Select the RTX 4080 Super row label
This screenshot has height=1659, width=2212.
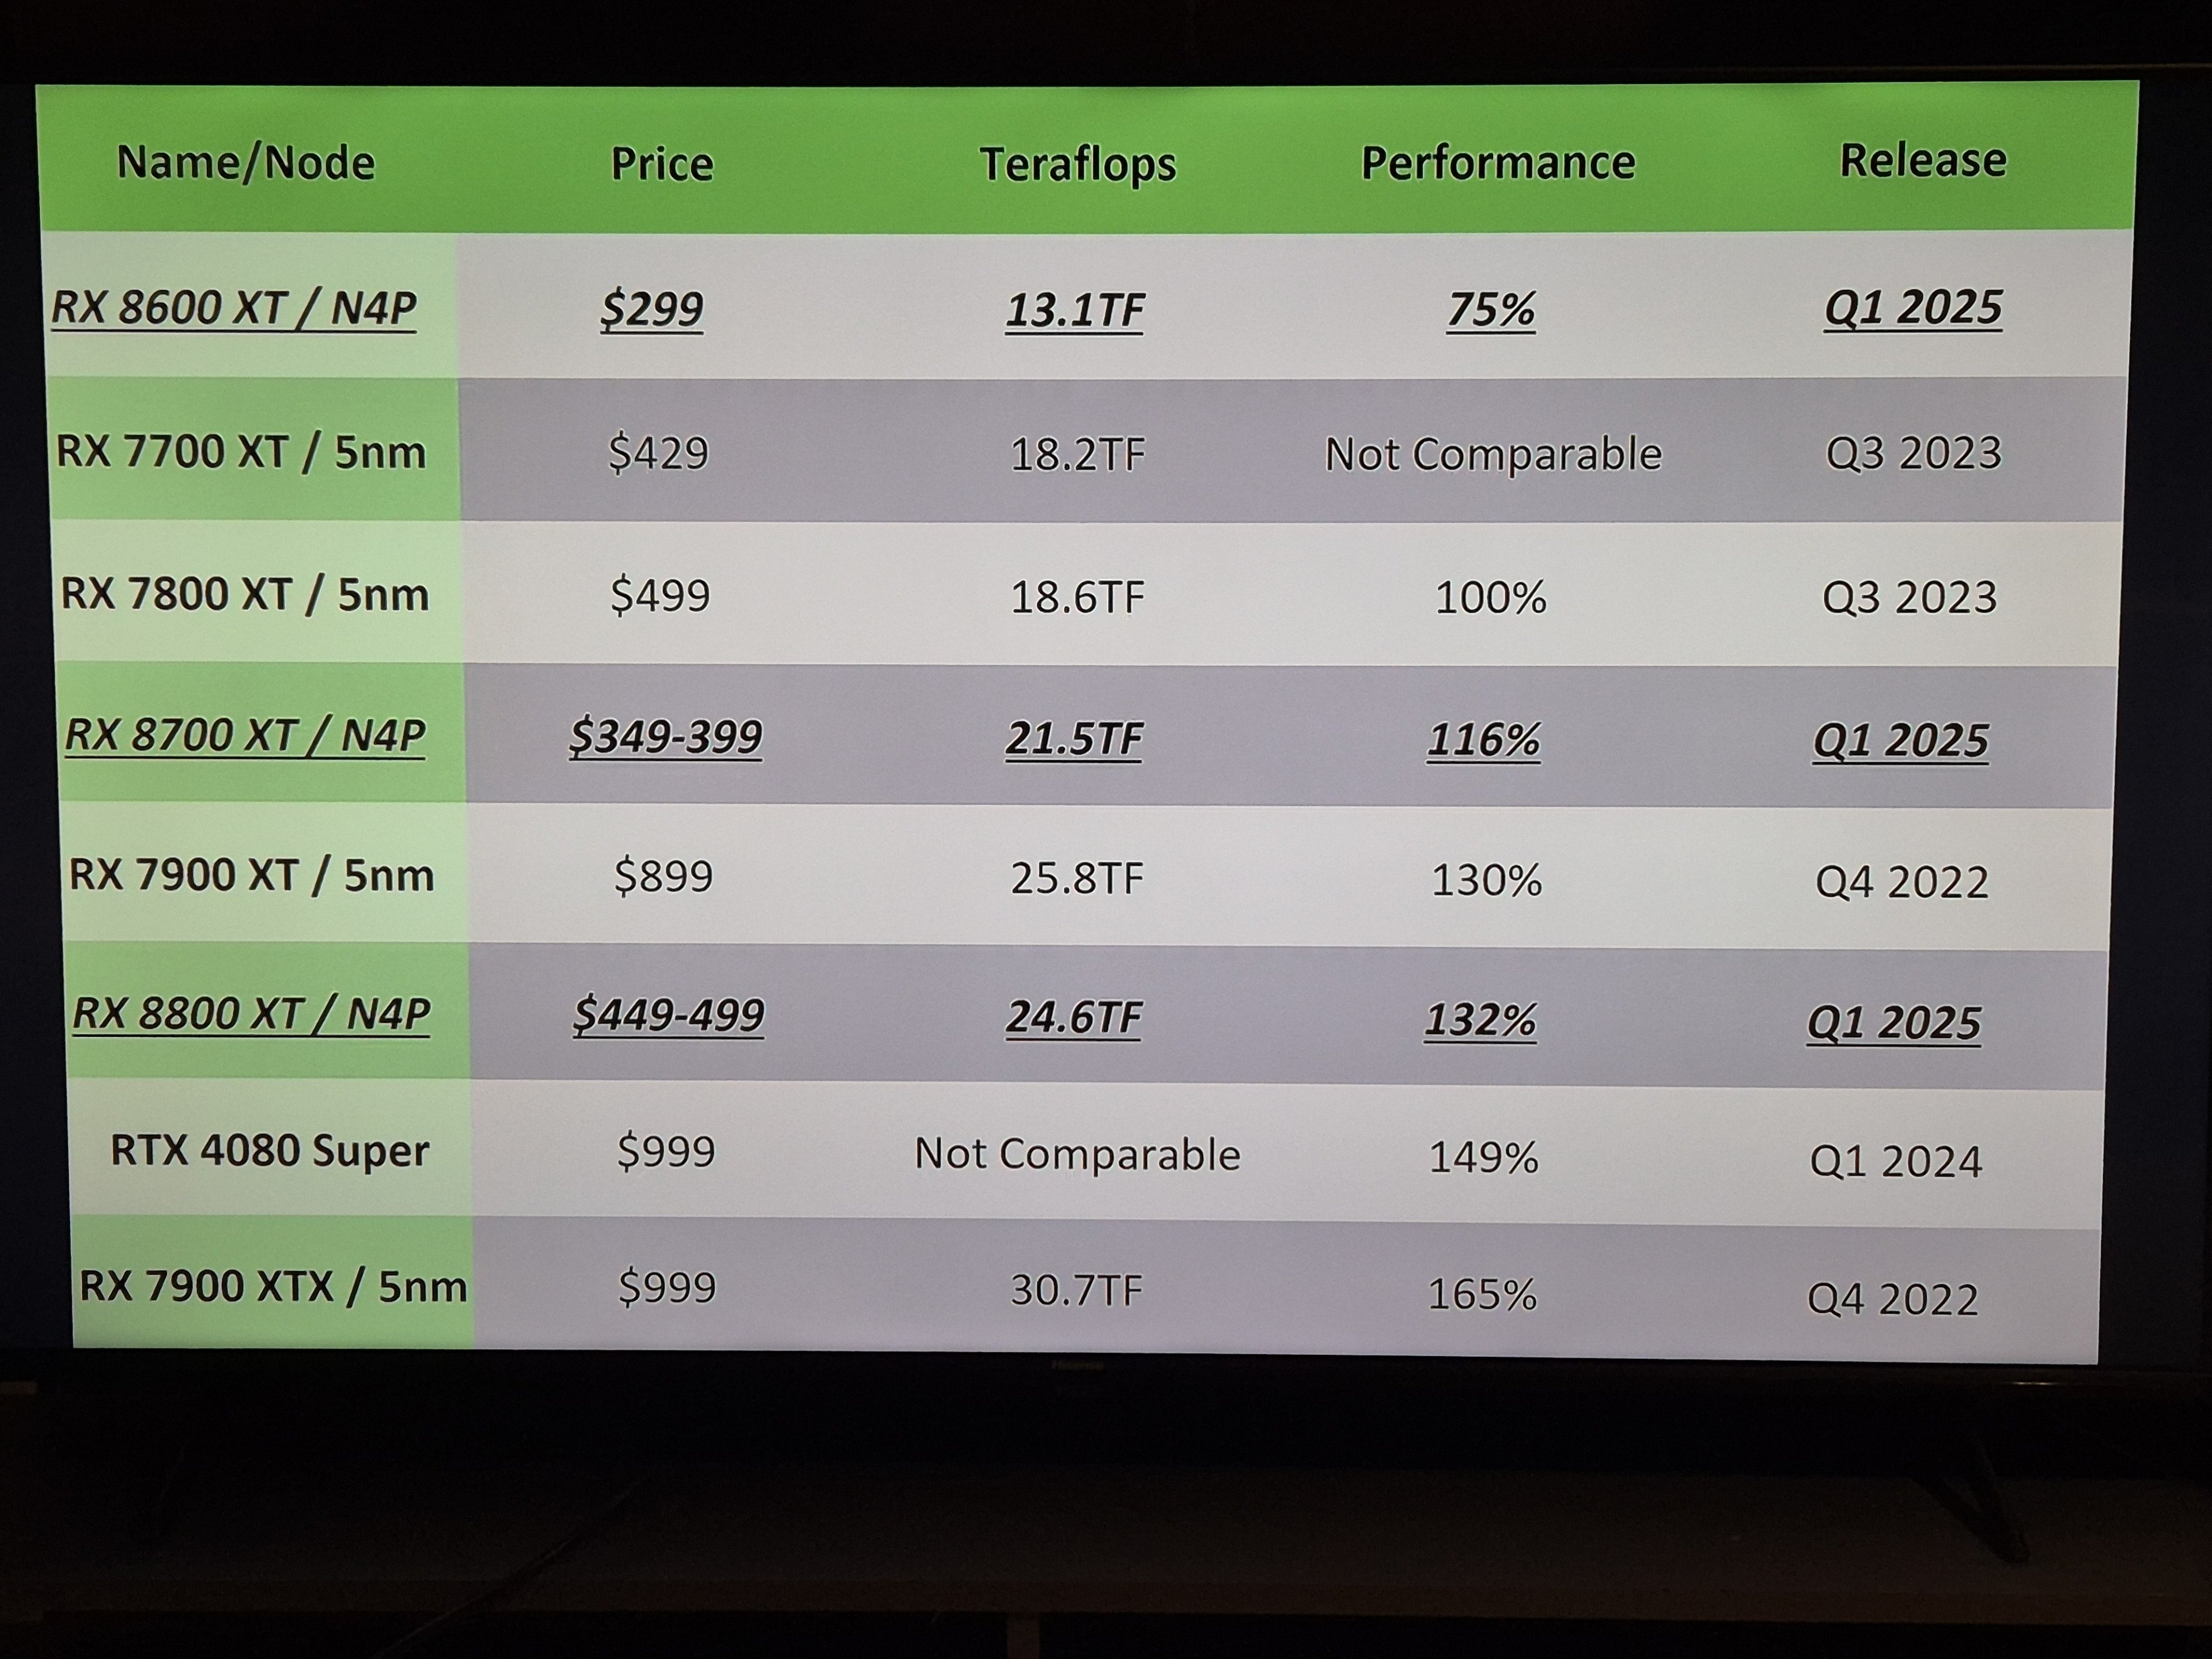click(270, 1150)
